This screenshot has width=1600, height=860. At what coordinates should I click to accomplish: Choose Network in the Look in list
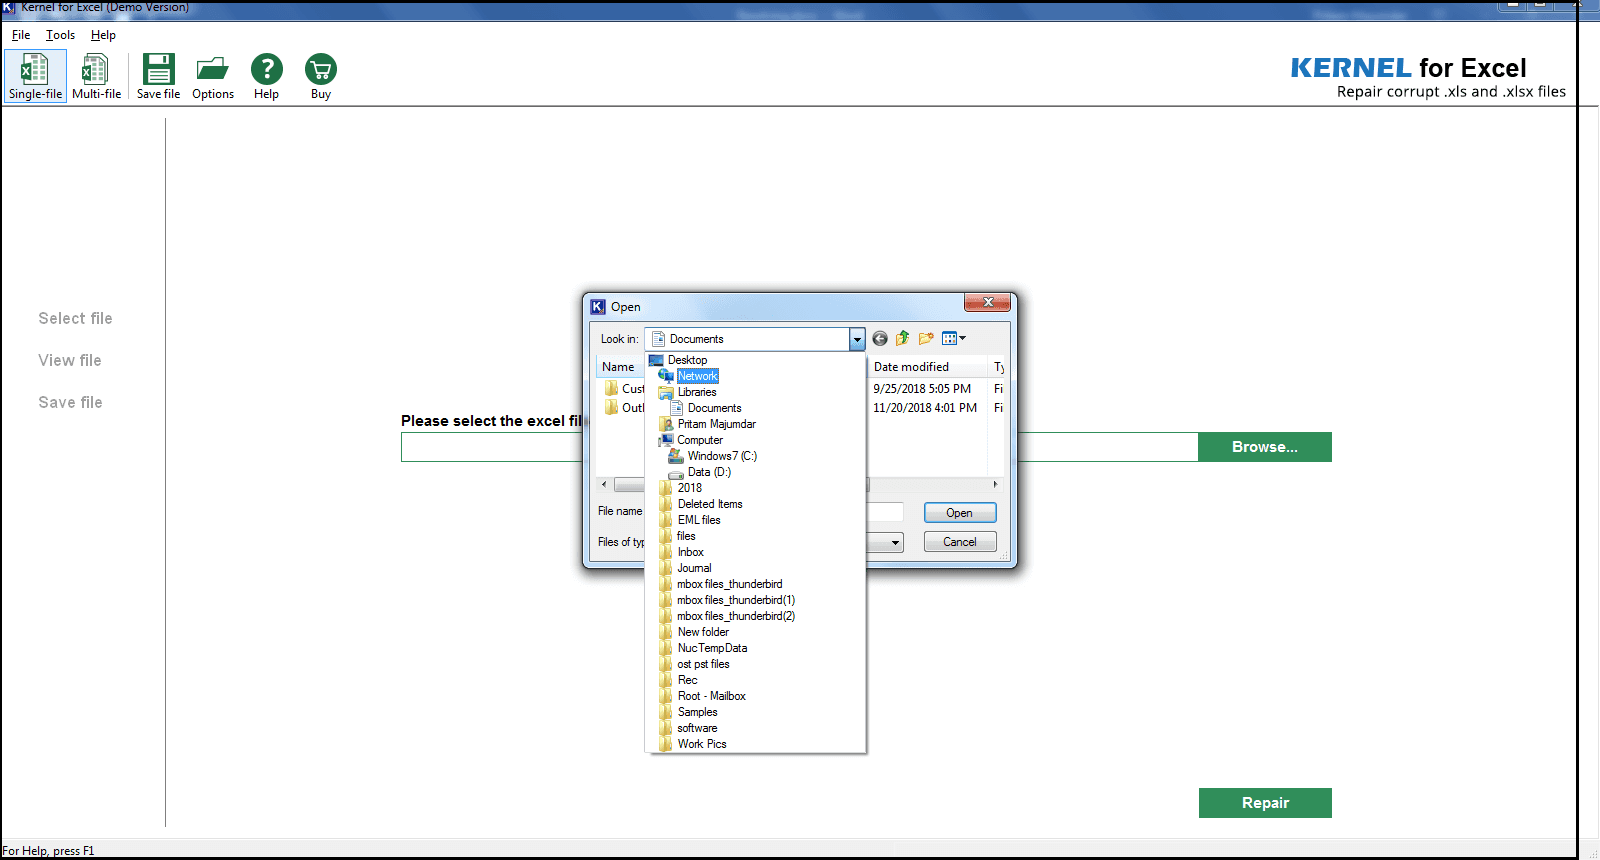click(x=697, y=376)
